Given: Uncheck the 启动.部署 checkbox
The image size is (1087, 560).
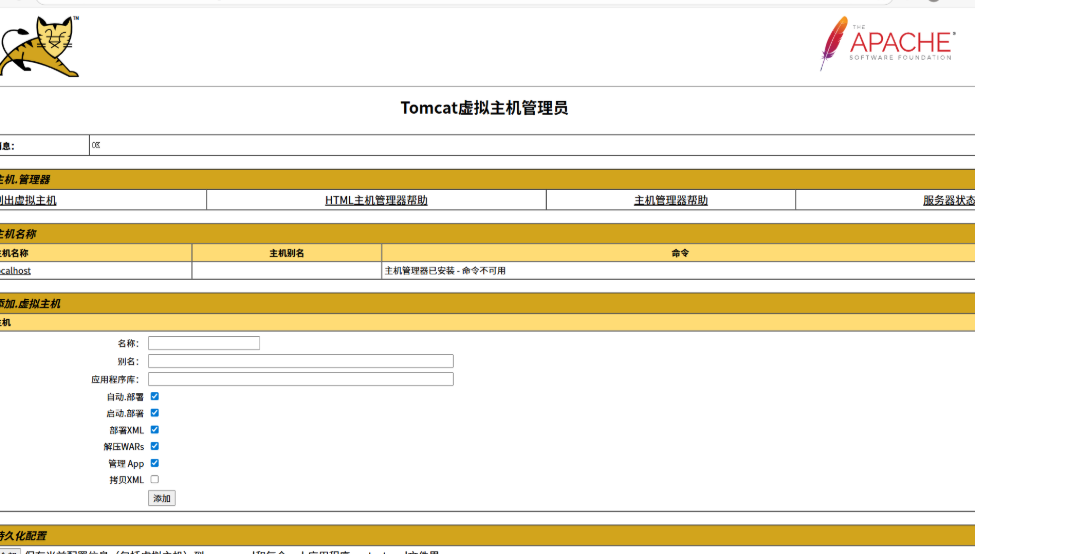Looking at the screenshot, I should [x=155, y=413].
